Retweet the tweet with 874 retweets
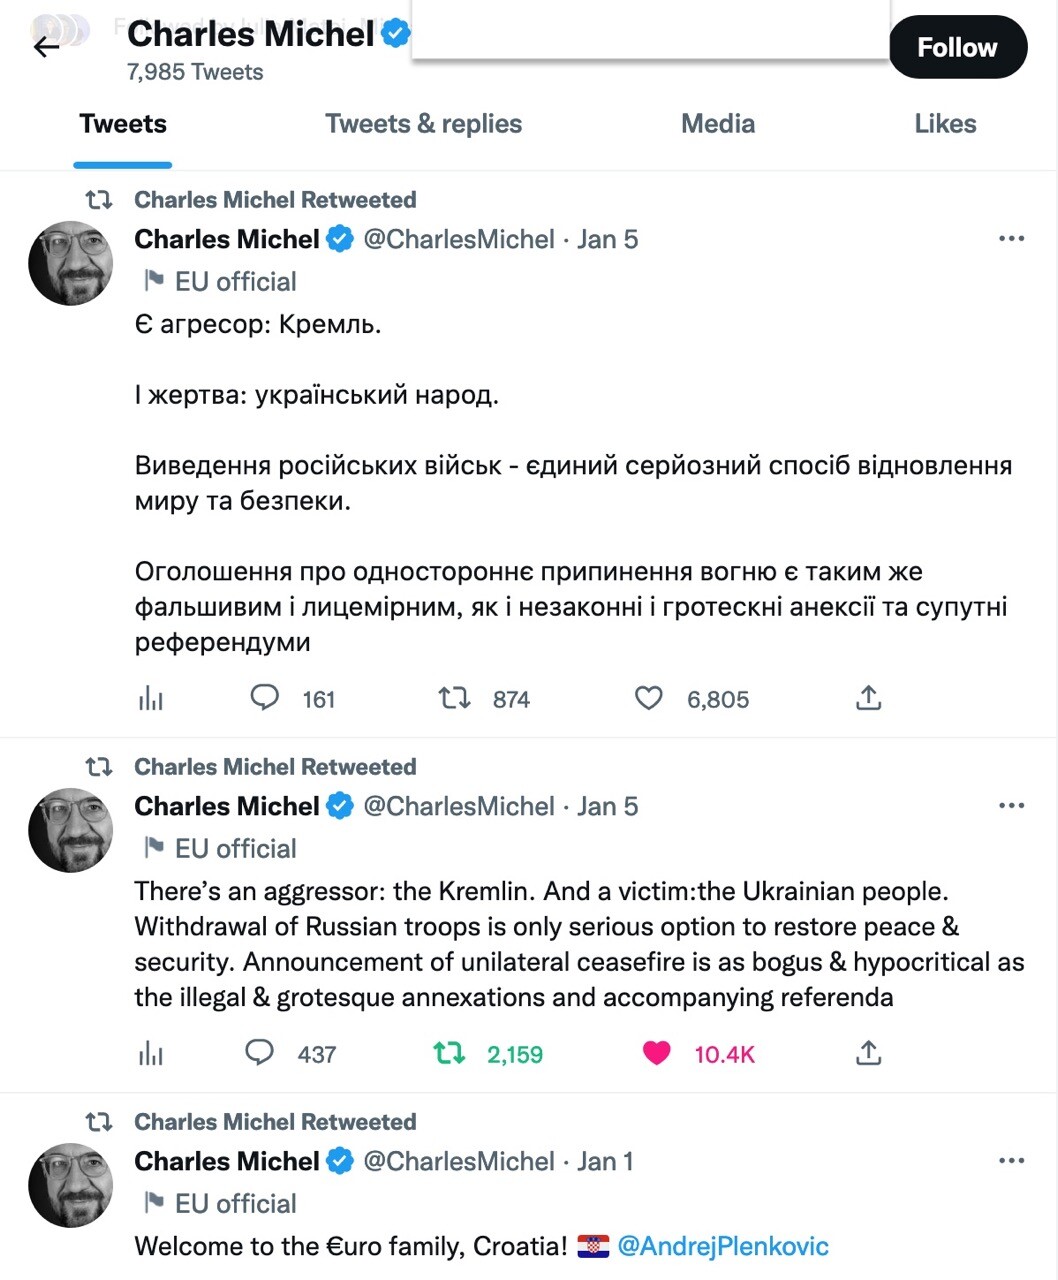 tap(455, 698)
